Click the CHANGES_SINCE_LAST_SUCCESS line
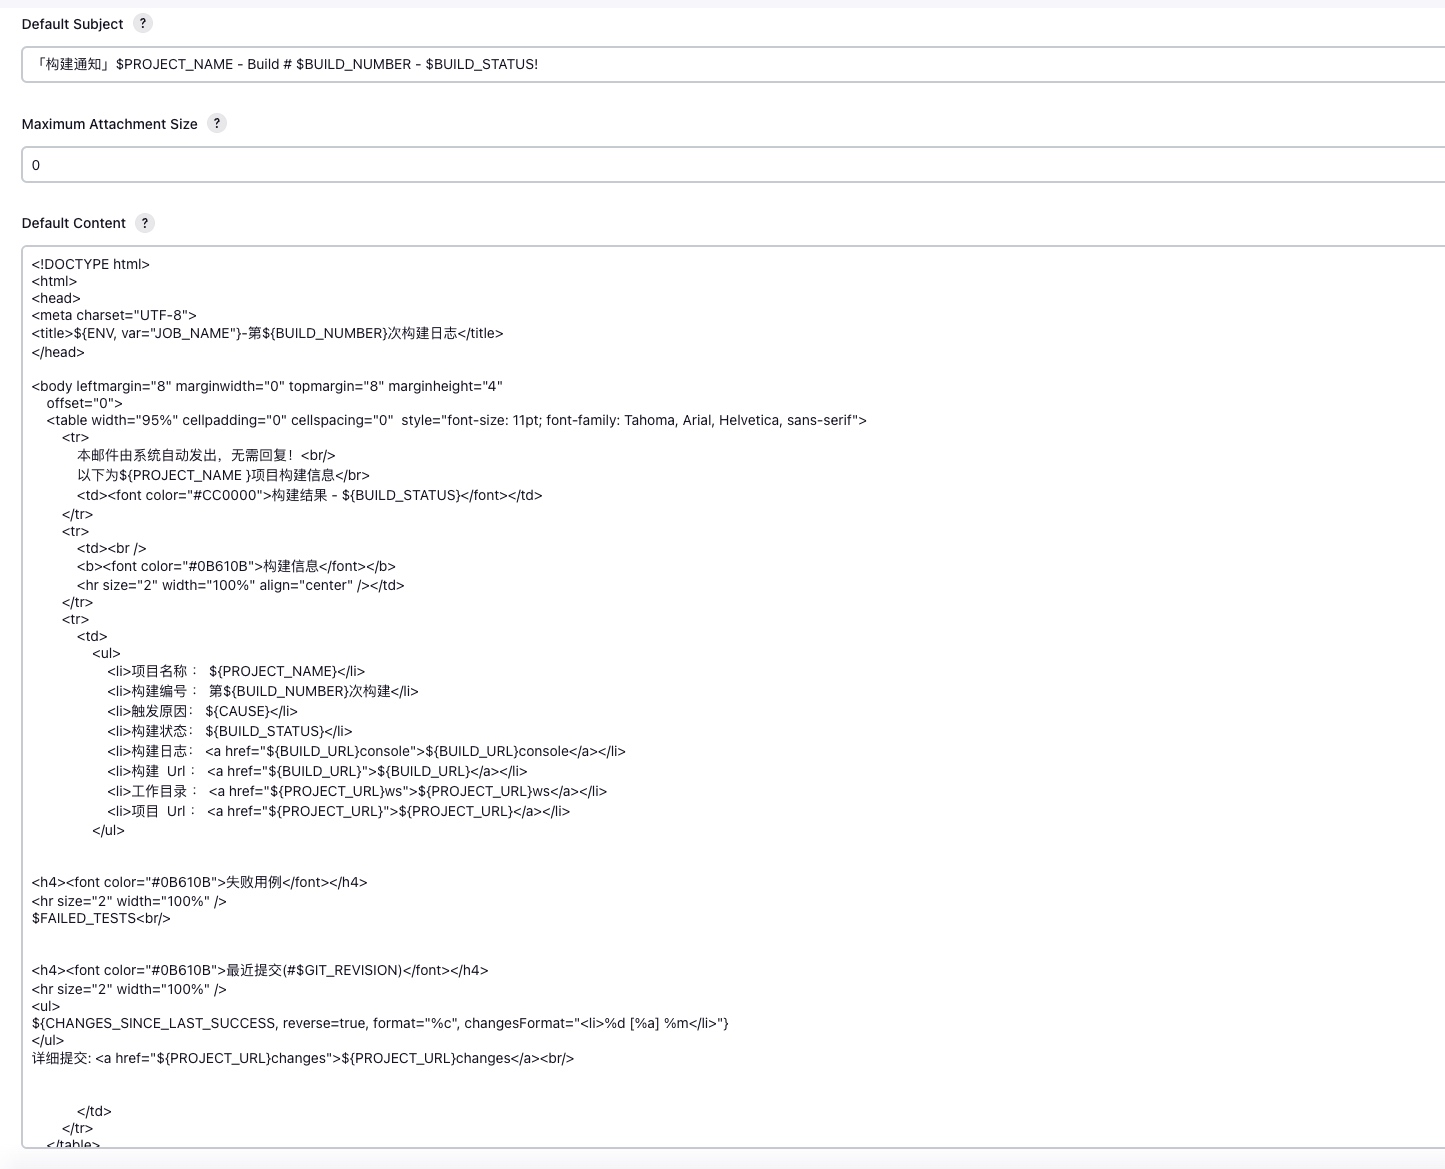The height and width of the screenshot is (1169, 1445). pyautogui.click(x=380, y=1023)
